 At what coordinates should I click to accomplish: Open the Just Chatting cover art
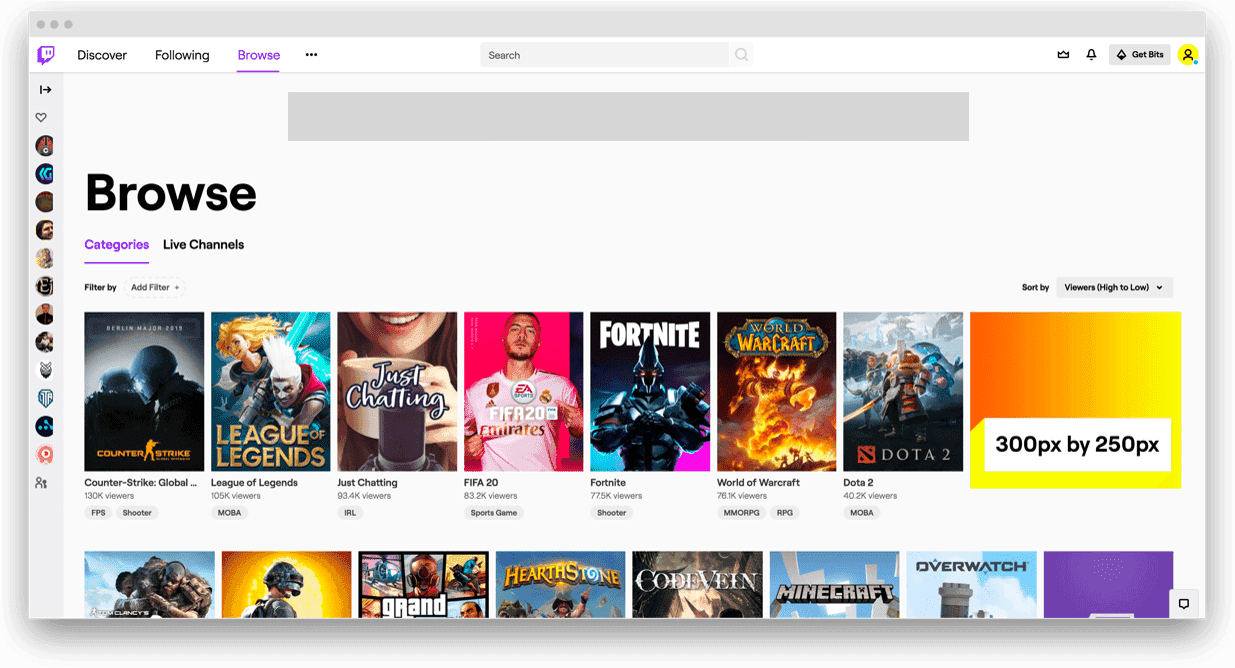point(397,392)
